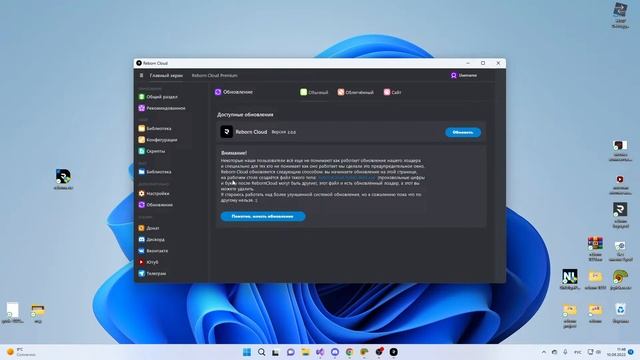Image resolution: width=640 pixels, height=360 pixels.
Task: Open the blue folder Библиотека sidebar entry
Action: pyautogui.click(x=155, y=172)
